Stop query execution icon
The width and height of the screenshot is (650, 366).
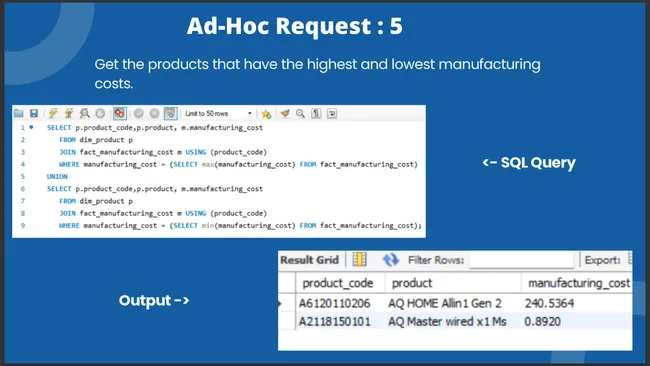(x=100, y=113)
